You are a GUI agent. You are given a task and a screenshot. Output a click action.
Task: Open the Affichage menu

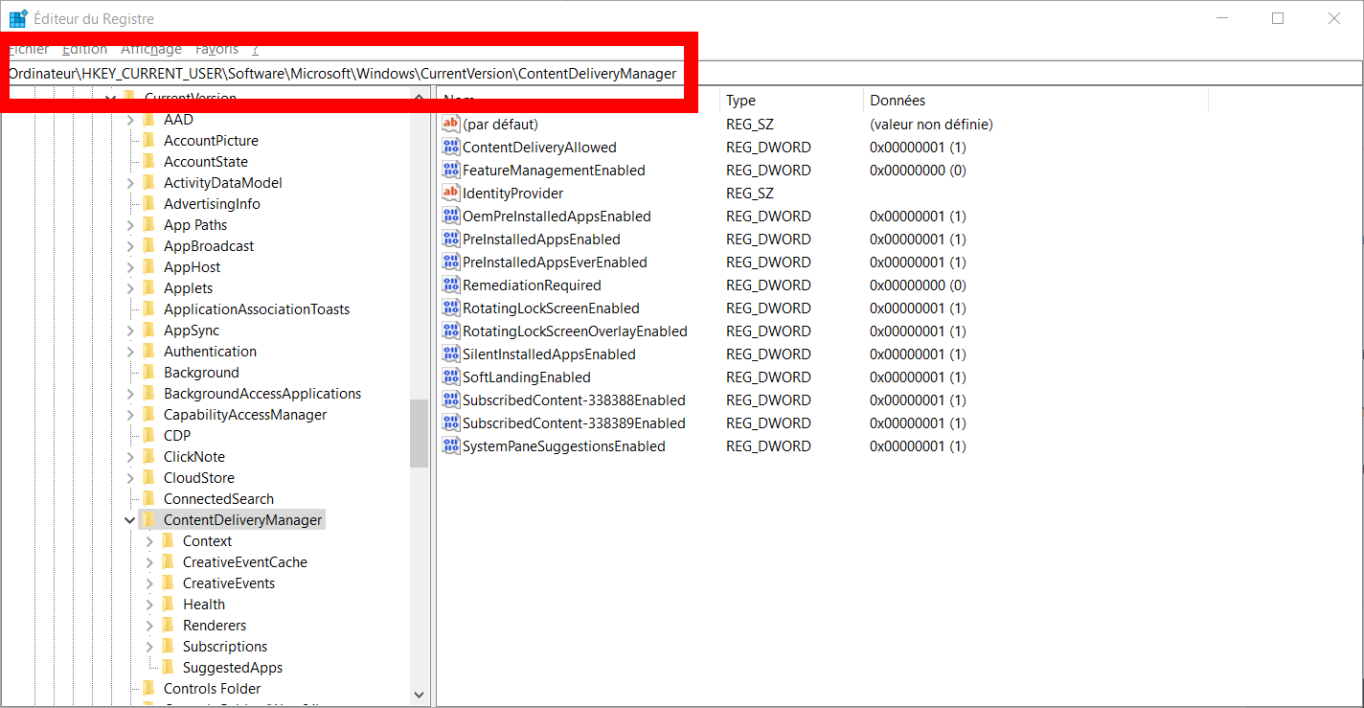coord(151,49)
